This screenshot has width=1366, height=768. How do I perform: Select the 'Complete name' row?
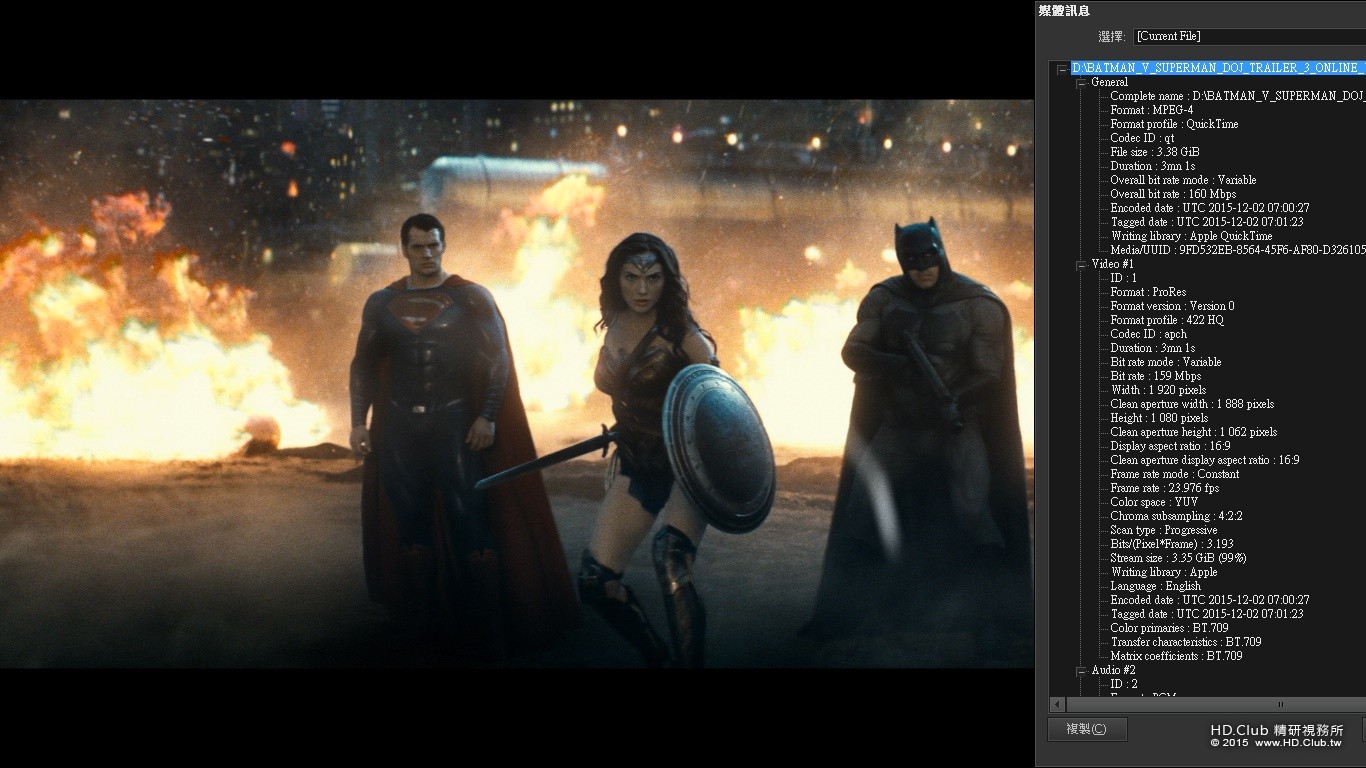1238,96
